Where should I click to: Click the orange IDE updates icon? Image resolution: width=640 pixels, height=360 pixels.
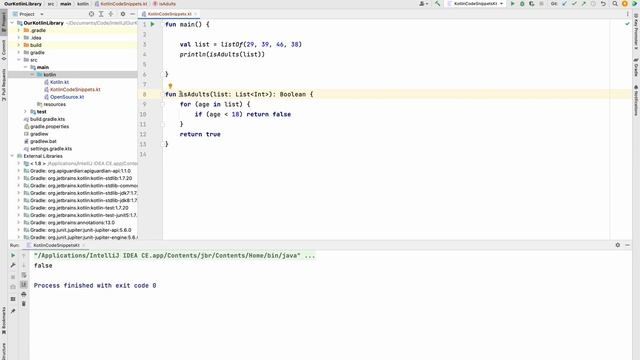click(x=624, y=4)
